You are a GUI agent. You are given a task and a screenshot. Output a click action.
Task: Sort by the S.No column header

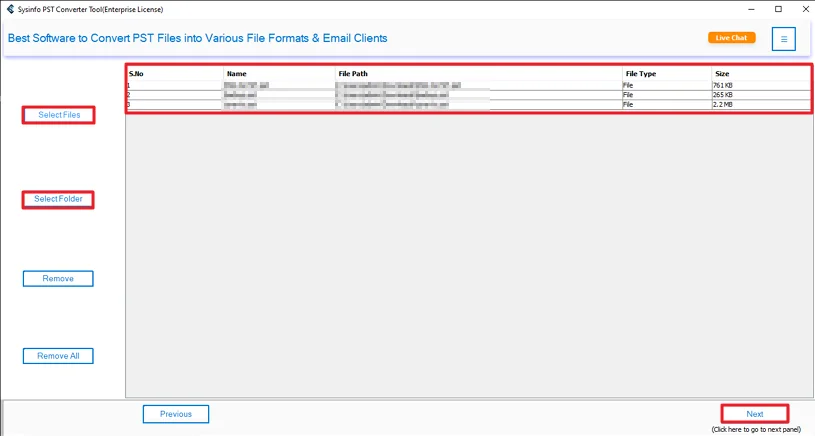[175, 74]
